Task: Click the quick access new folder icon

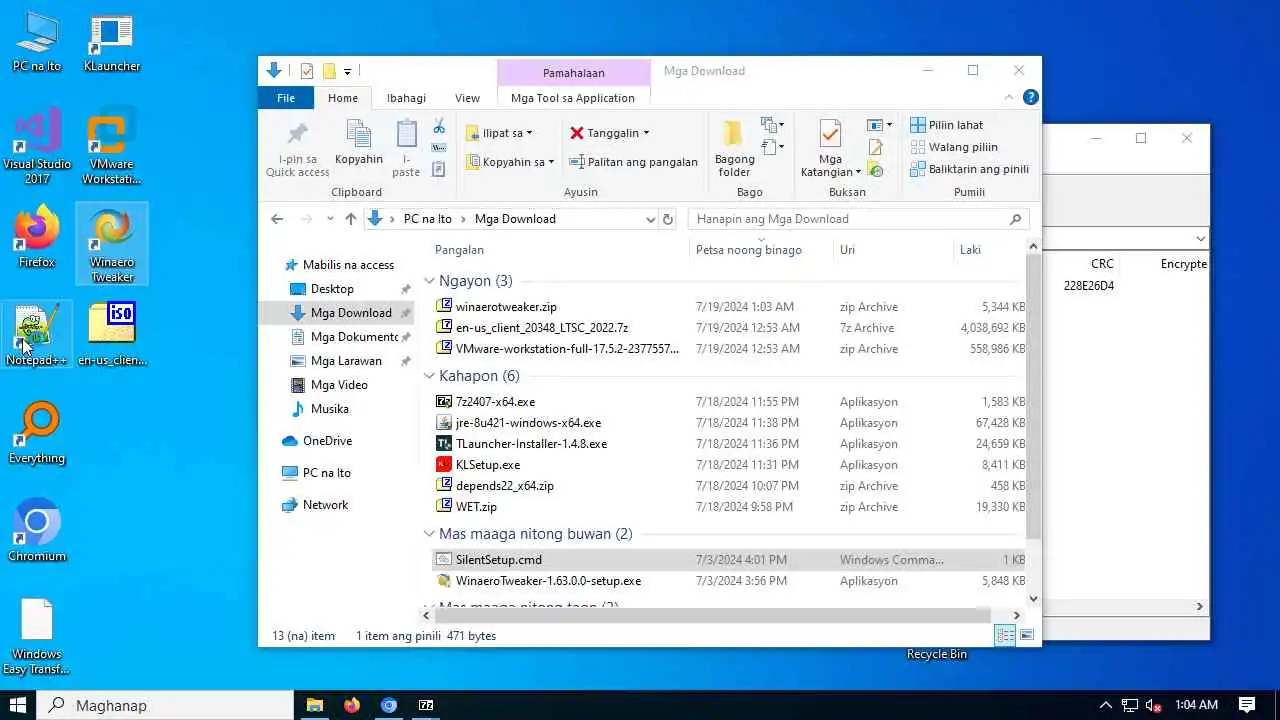Action: coord(329,71)
